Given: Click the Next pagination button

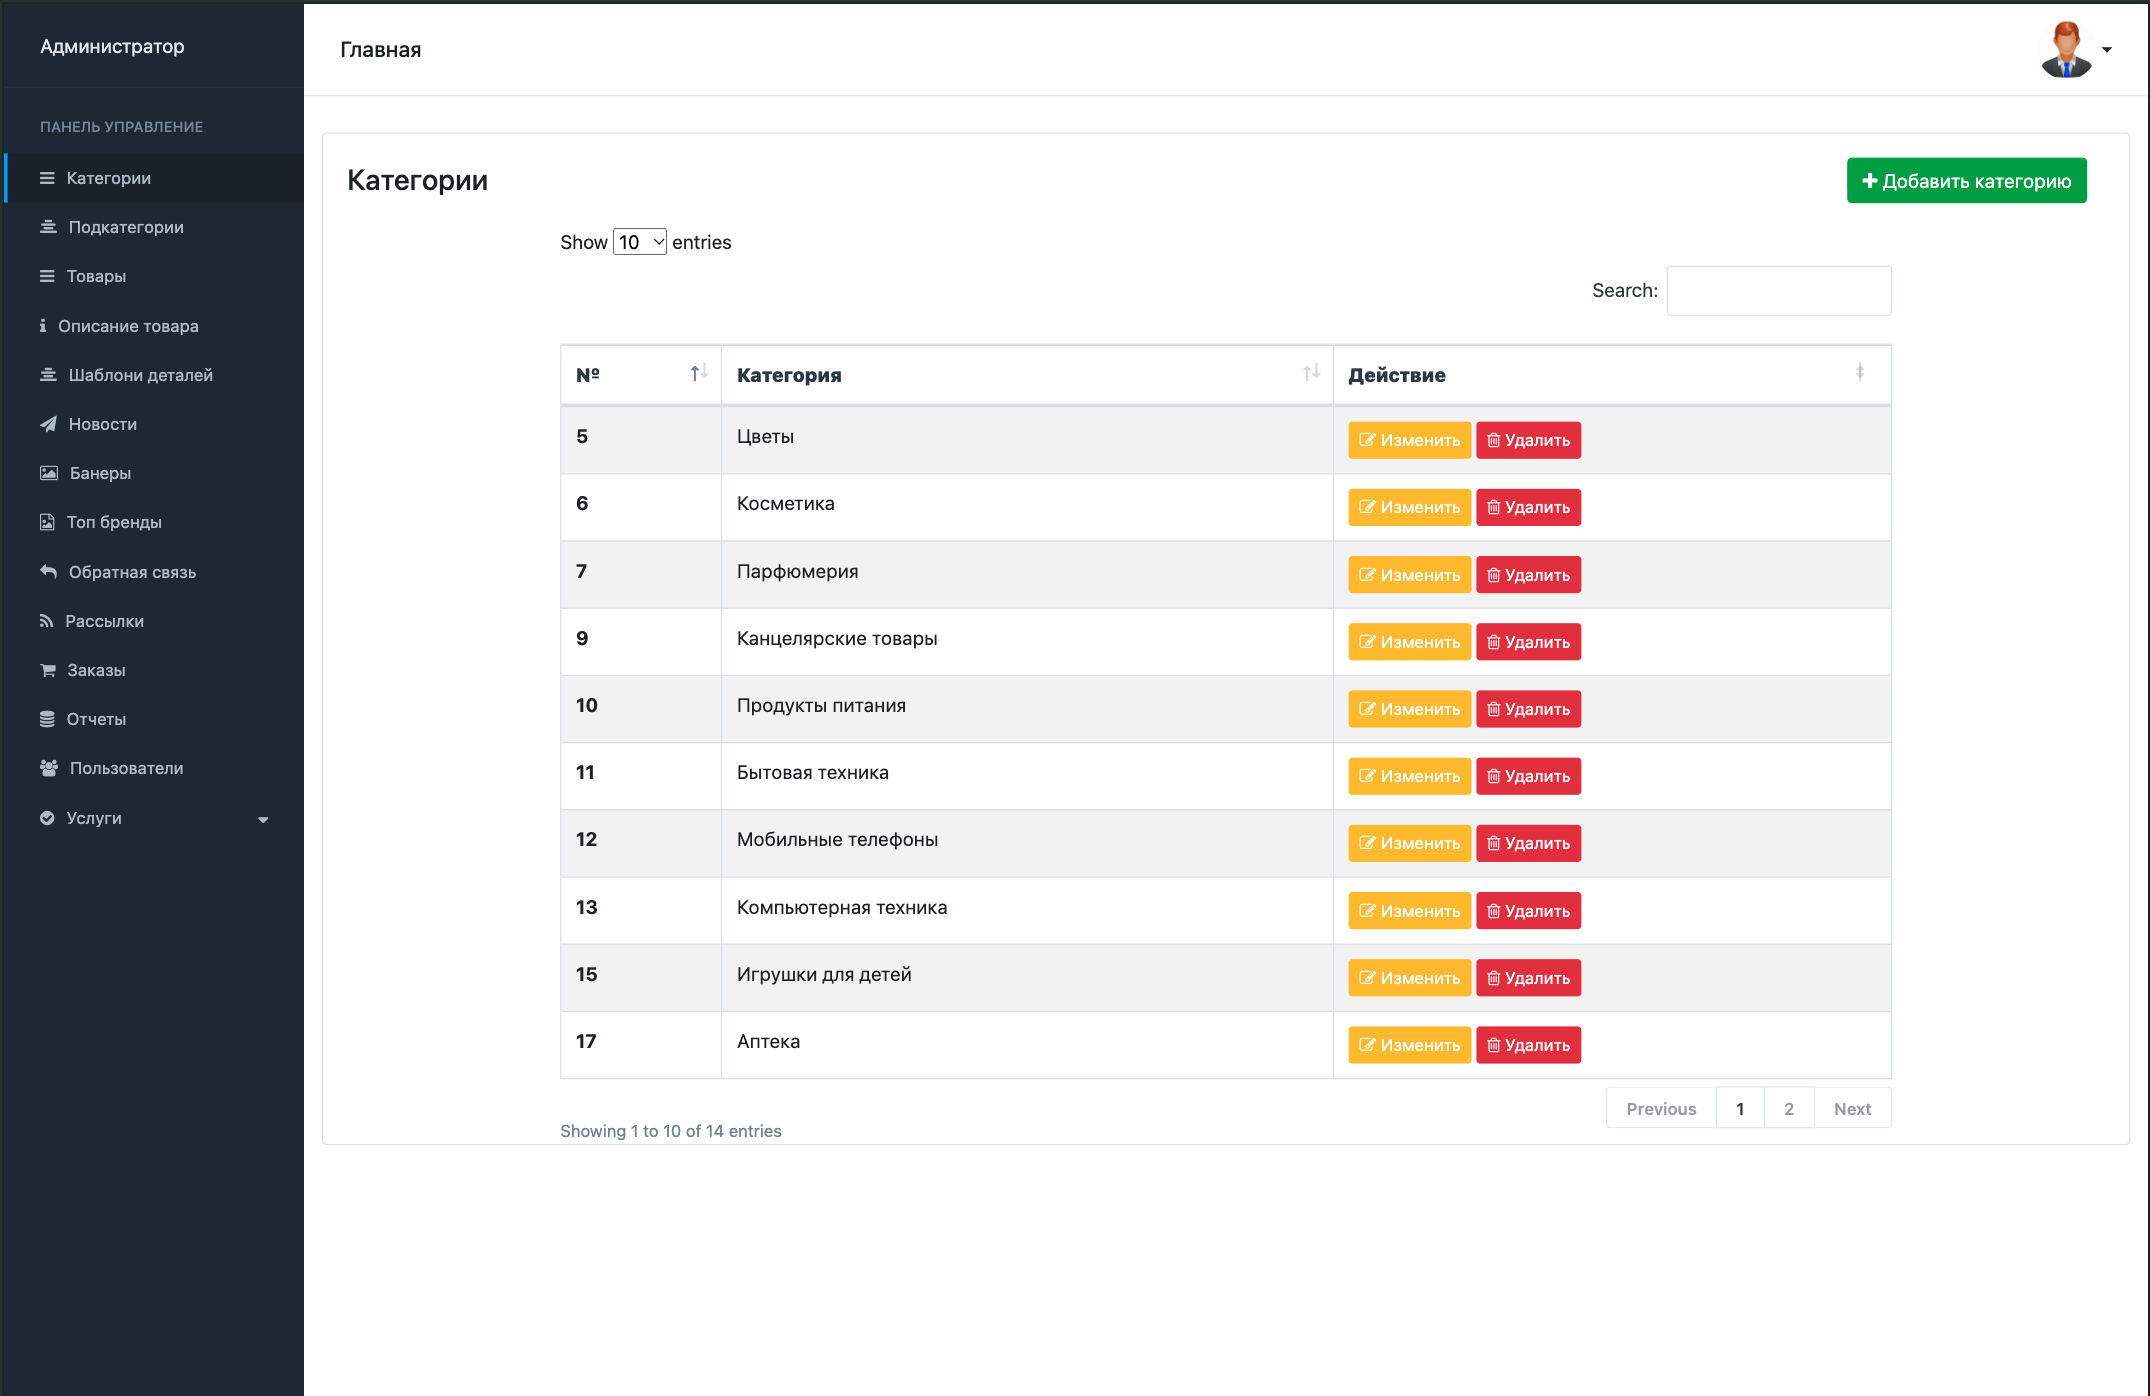Looking at the screenshot, I should 1852,1108.
